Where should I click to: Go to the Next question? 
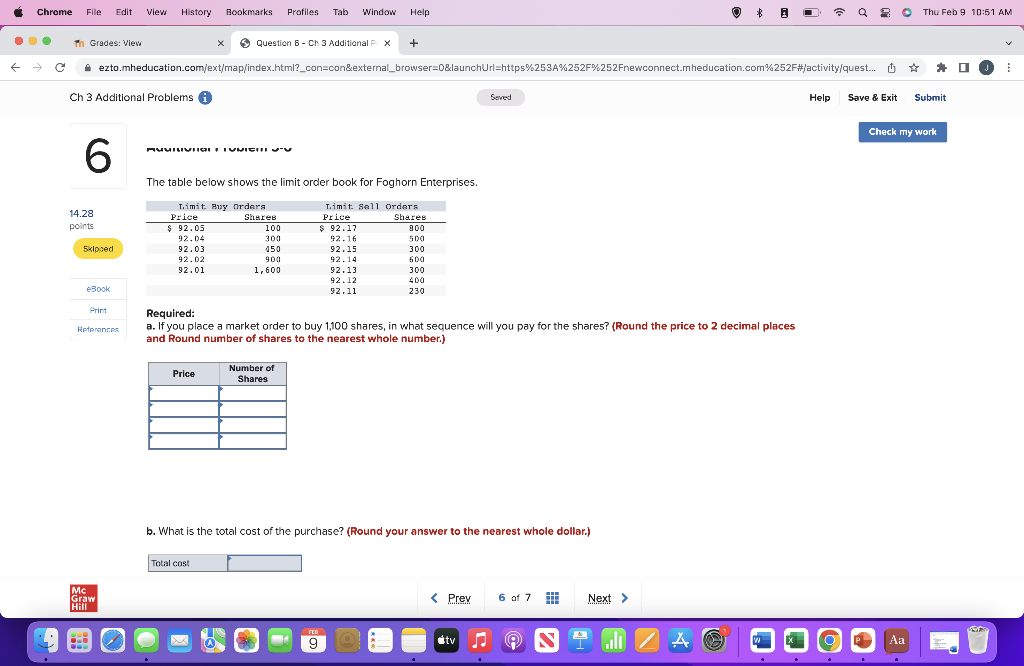click(605, 597)
